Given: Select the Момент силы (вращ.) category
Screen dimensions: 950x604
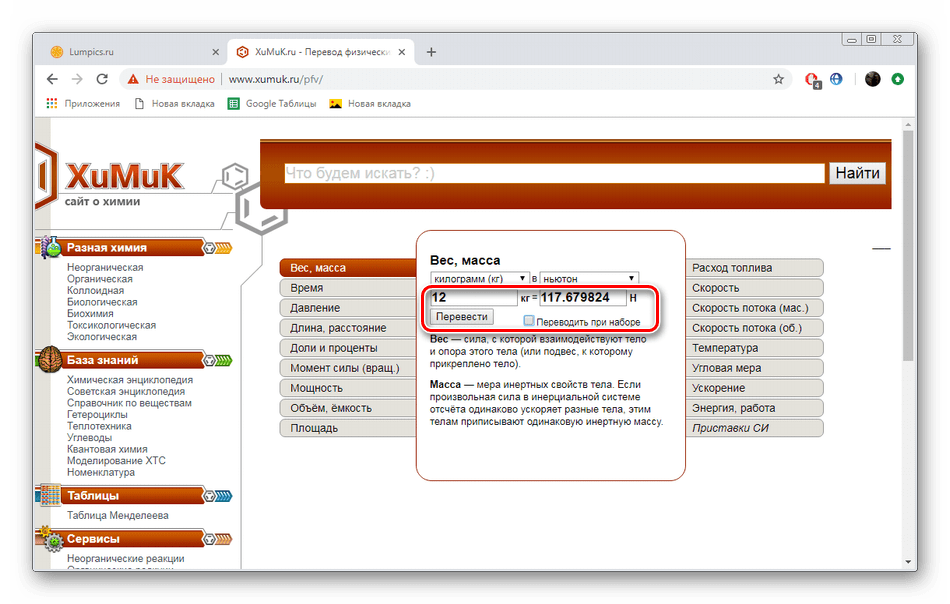Looking at the screenshot, I should (x=348, y=368).
